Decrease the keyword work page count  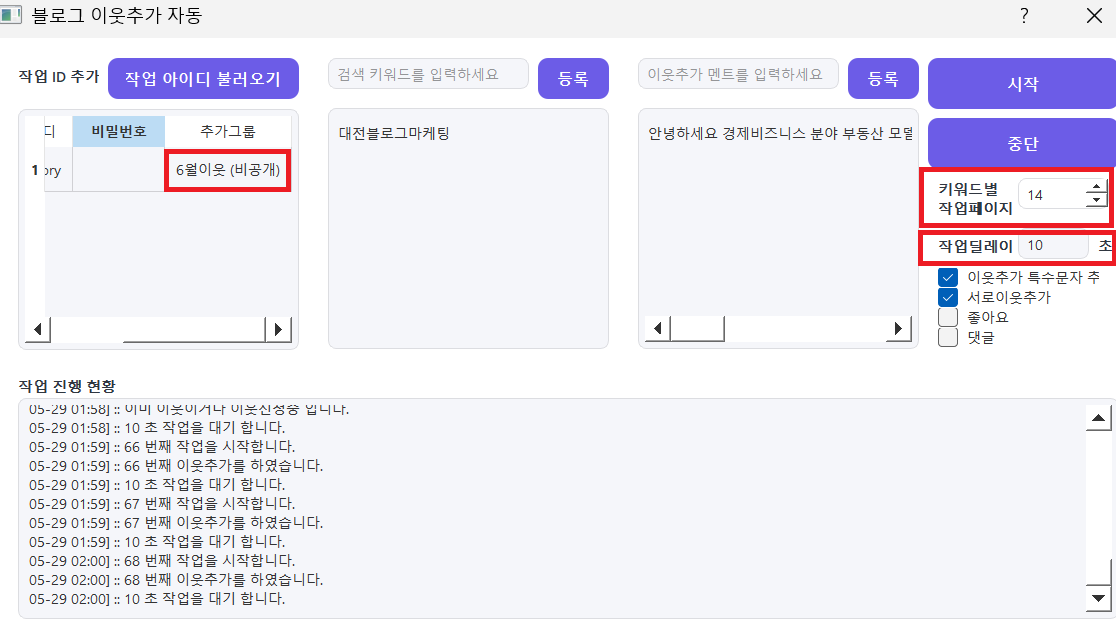pos(1096,201)
